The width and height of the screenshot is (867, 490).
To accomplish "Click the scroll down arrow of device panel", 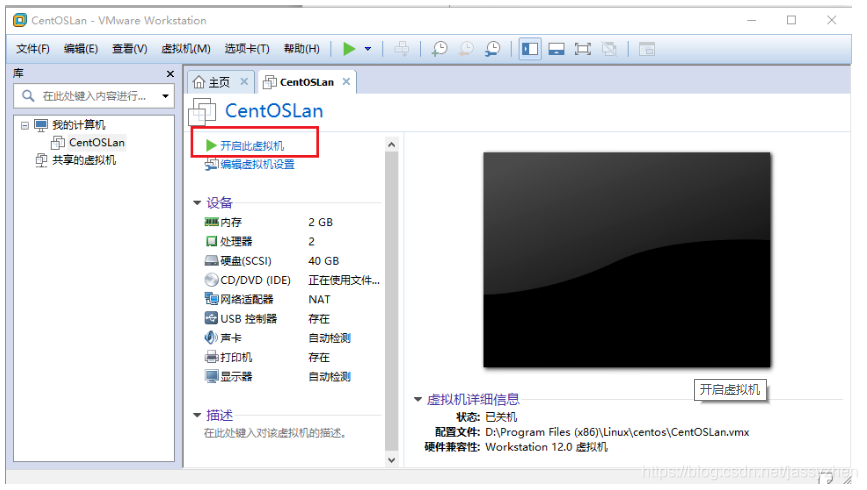I will click(x=391, y=460).
